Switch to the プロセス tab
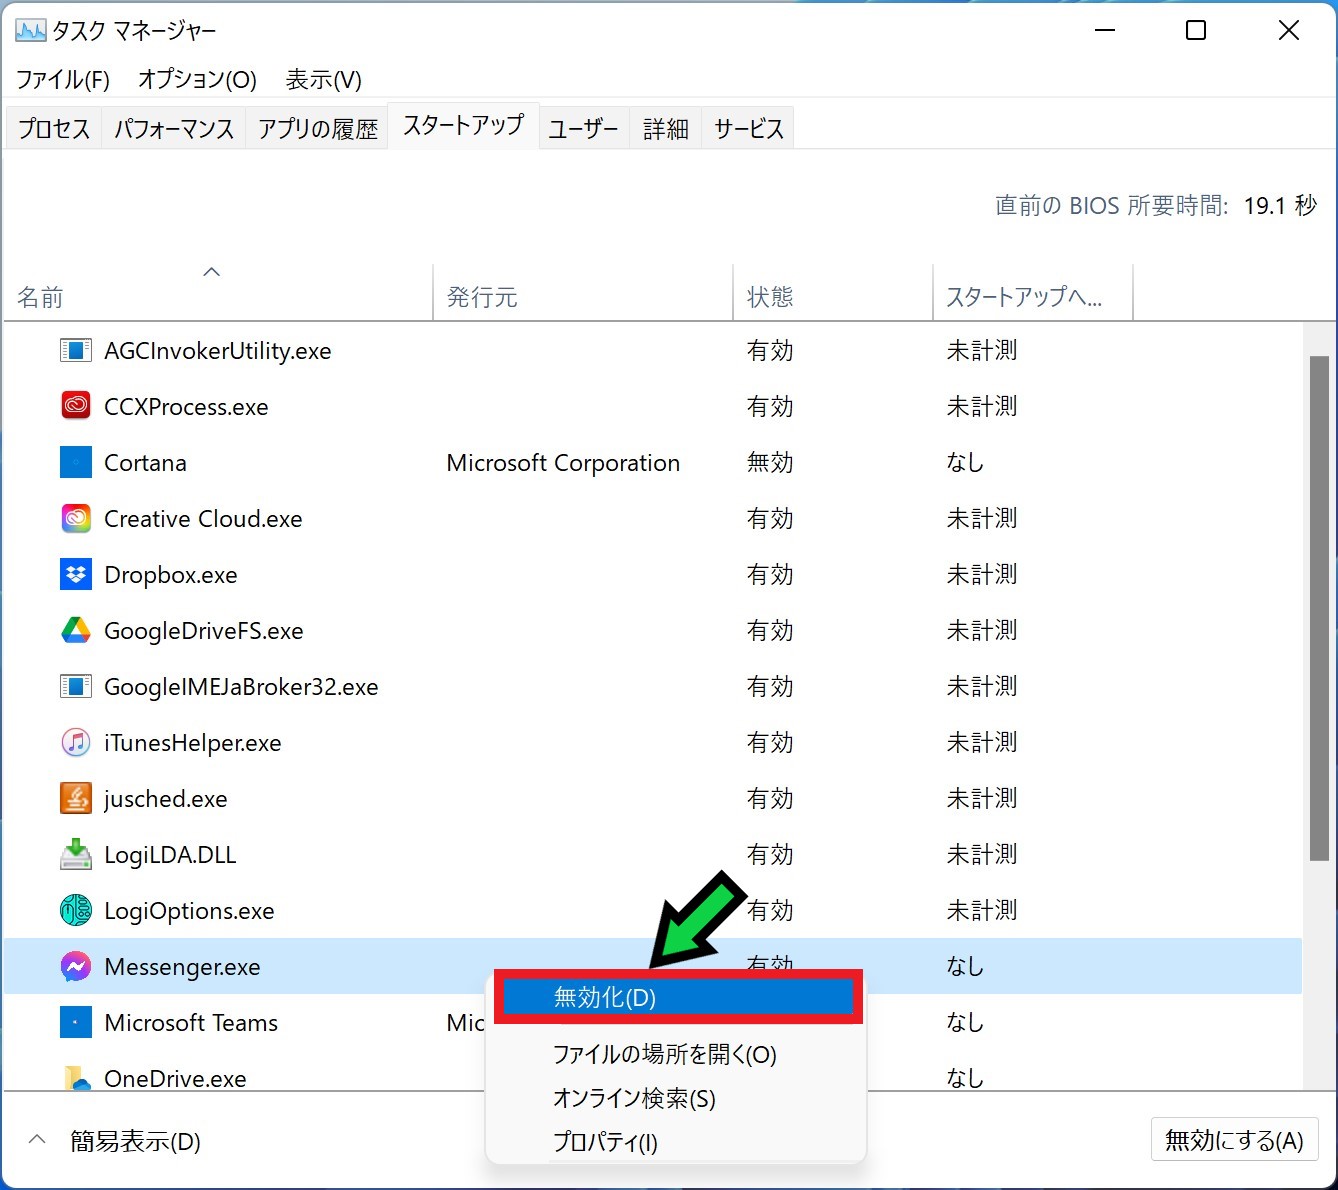 [x=54, y=129]
